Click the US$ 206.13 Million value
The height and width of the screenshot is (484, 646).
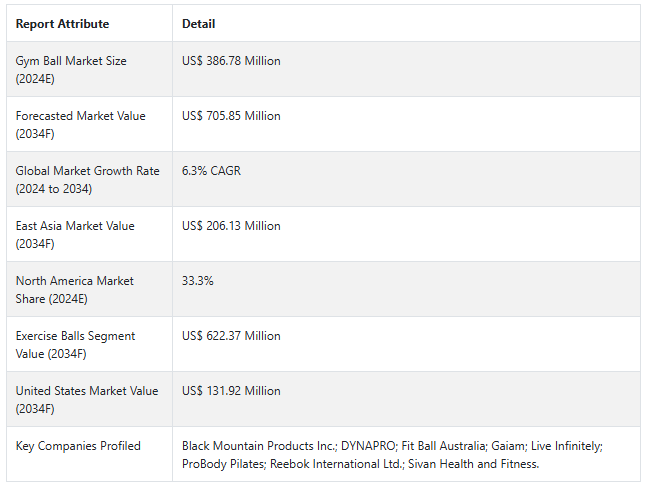click(231, 226)
